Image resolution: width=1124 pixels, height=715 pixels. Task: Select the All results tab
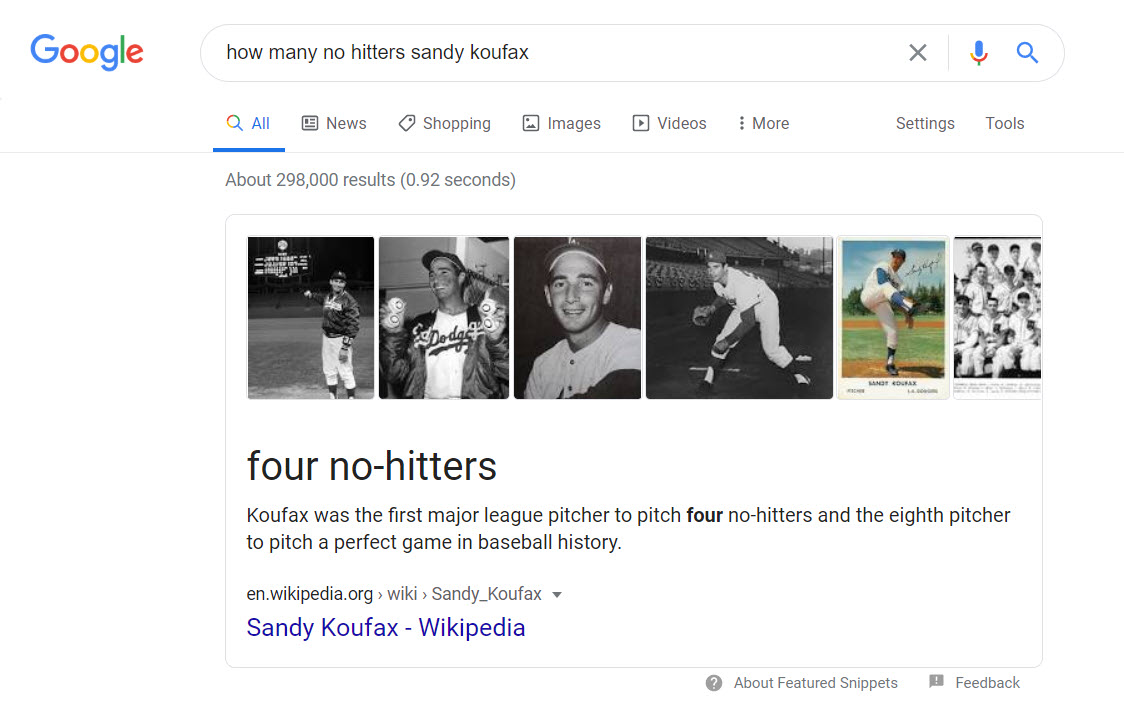coord(249,123)
